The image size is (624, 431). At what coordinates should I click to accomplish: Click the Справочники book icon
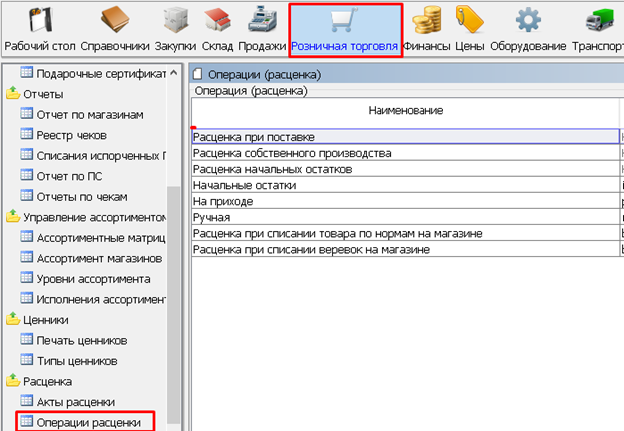[116, 21]
